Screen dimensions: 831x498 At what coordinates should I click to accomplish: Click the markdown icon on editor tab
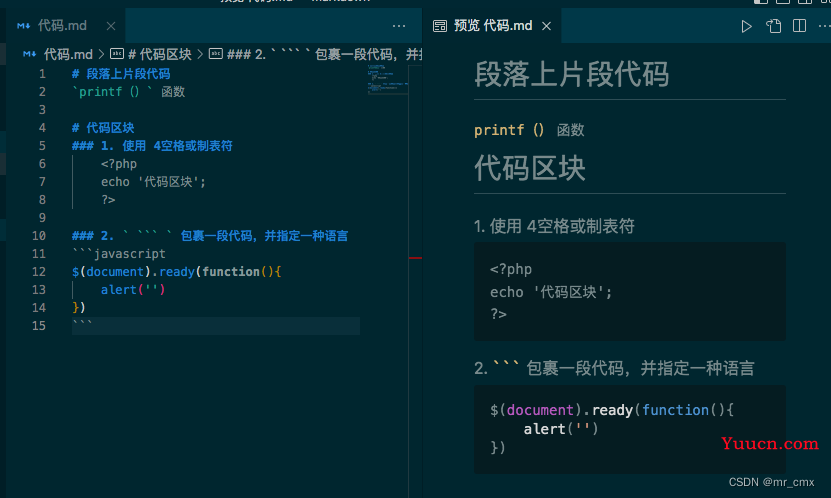tap(23, 26)
